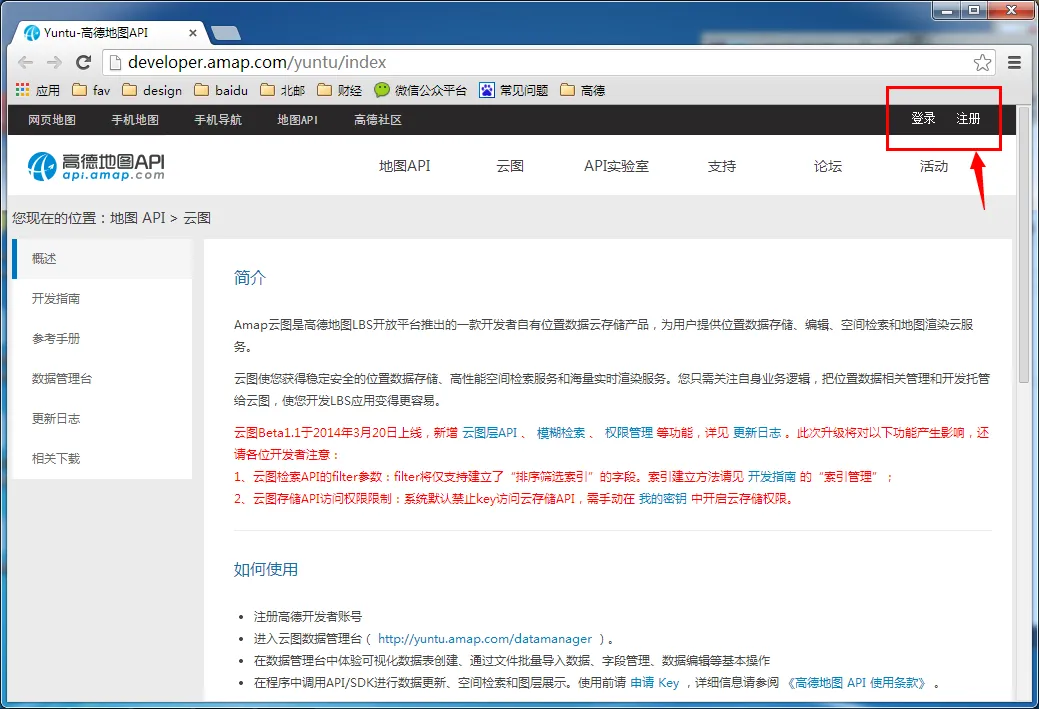Open 支持 in main navigation
Screen dimensions: 1039x709
pyautogui.click(x=722, y=166)
